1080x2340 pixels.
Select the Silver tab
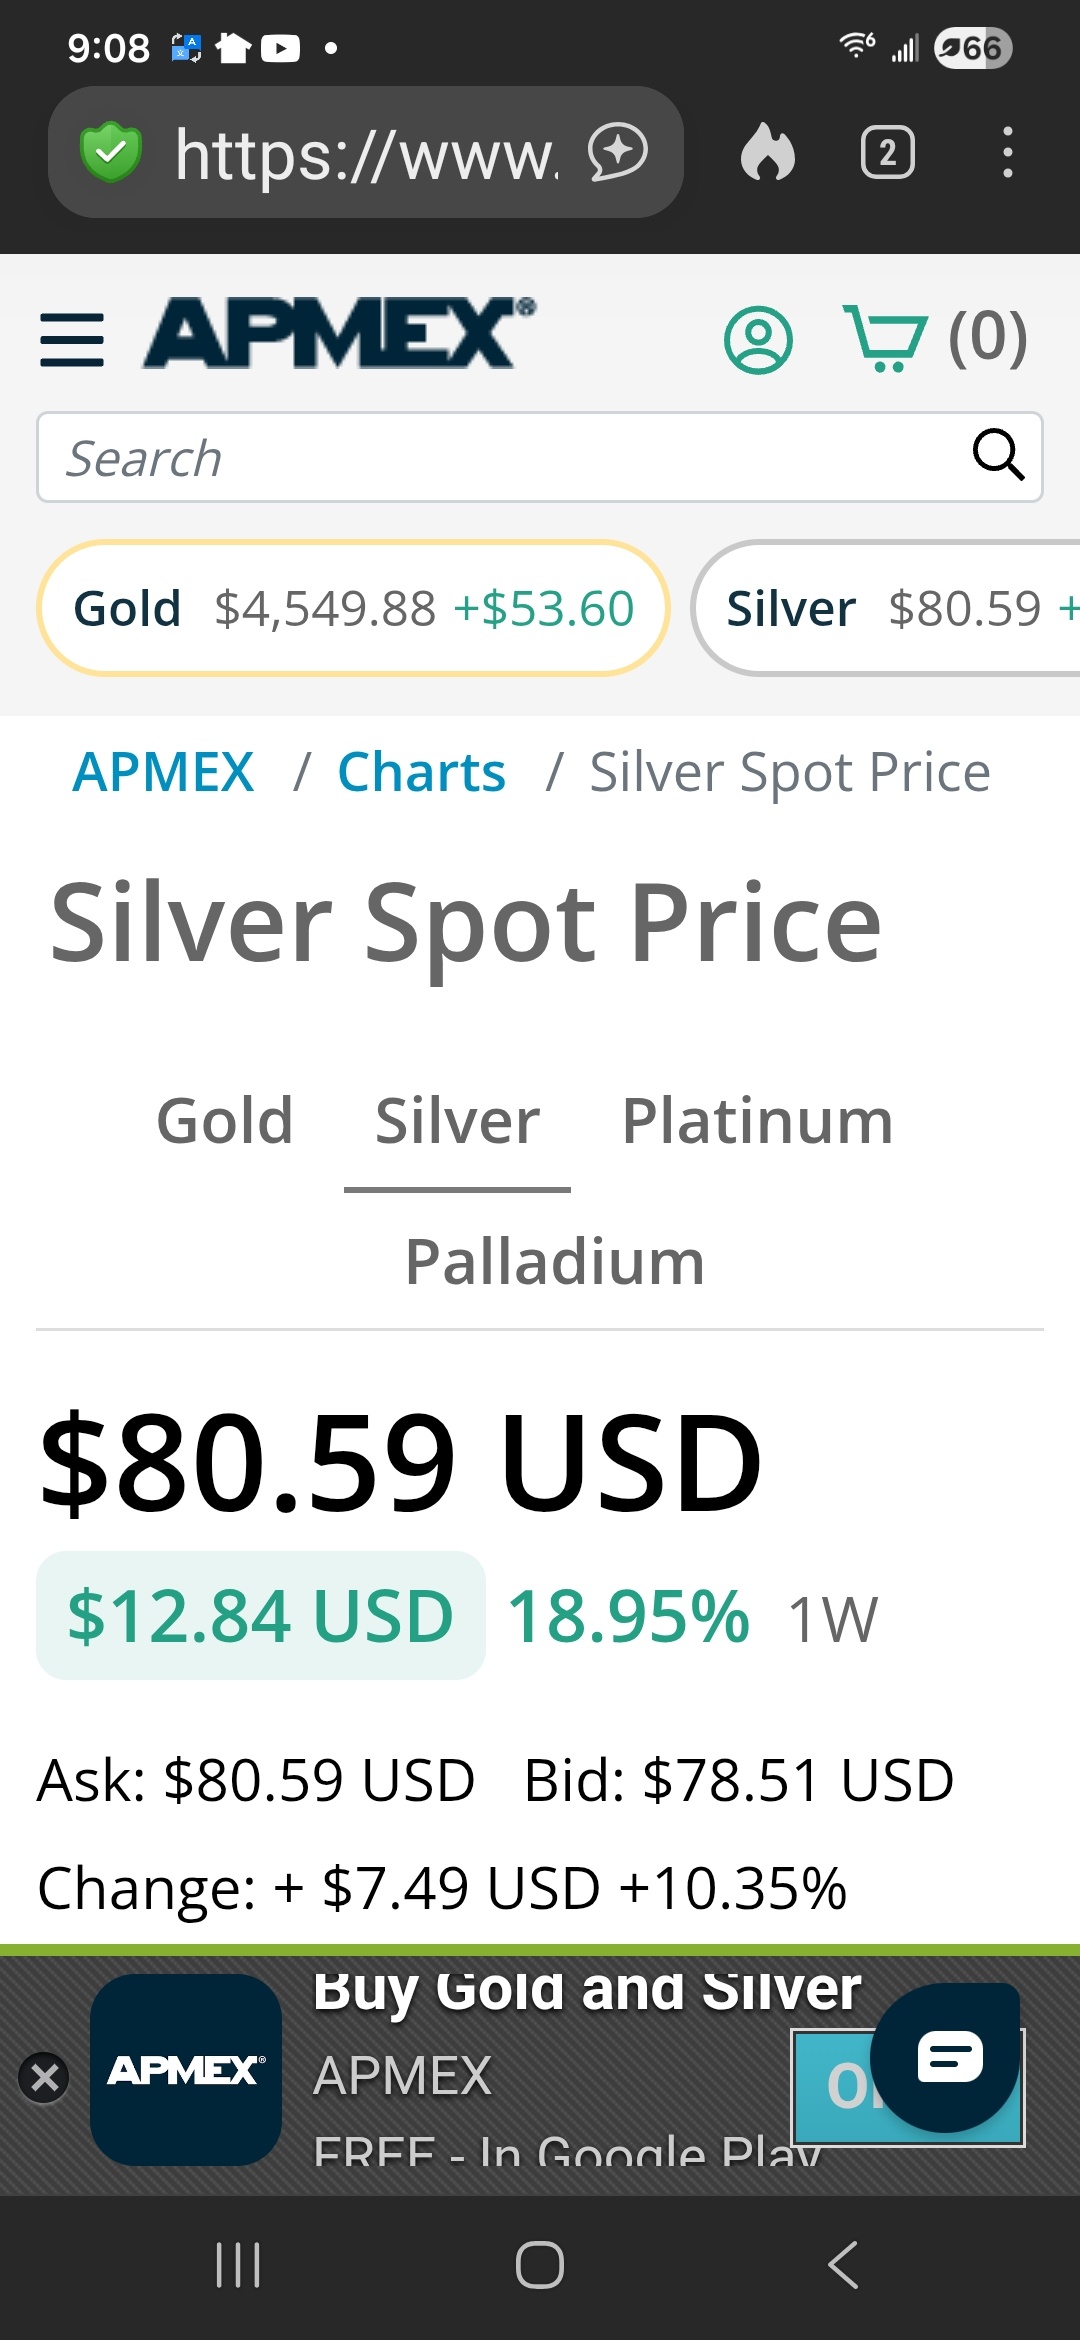click(x=457, y=1120)
